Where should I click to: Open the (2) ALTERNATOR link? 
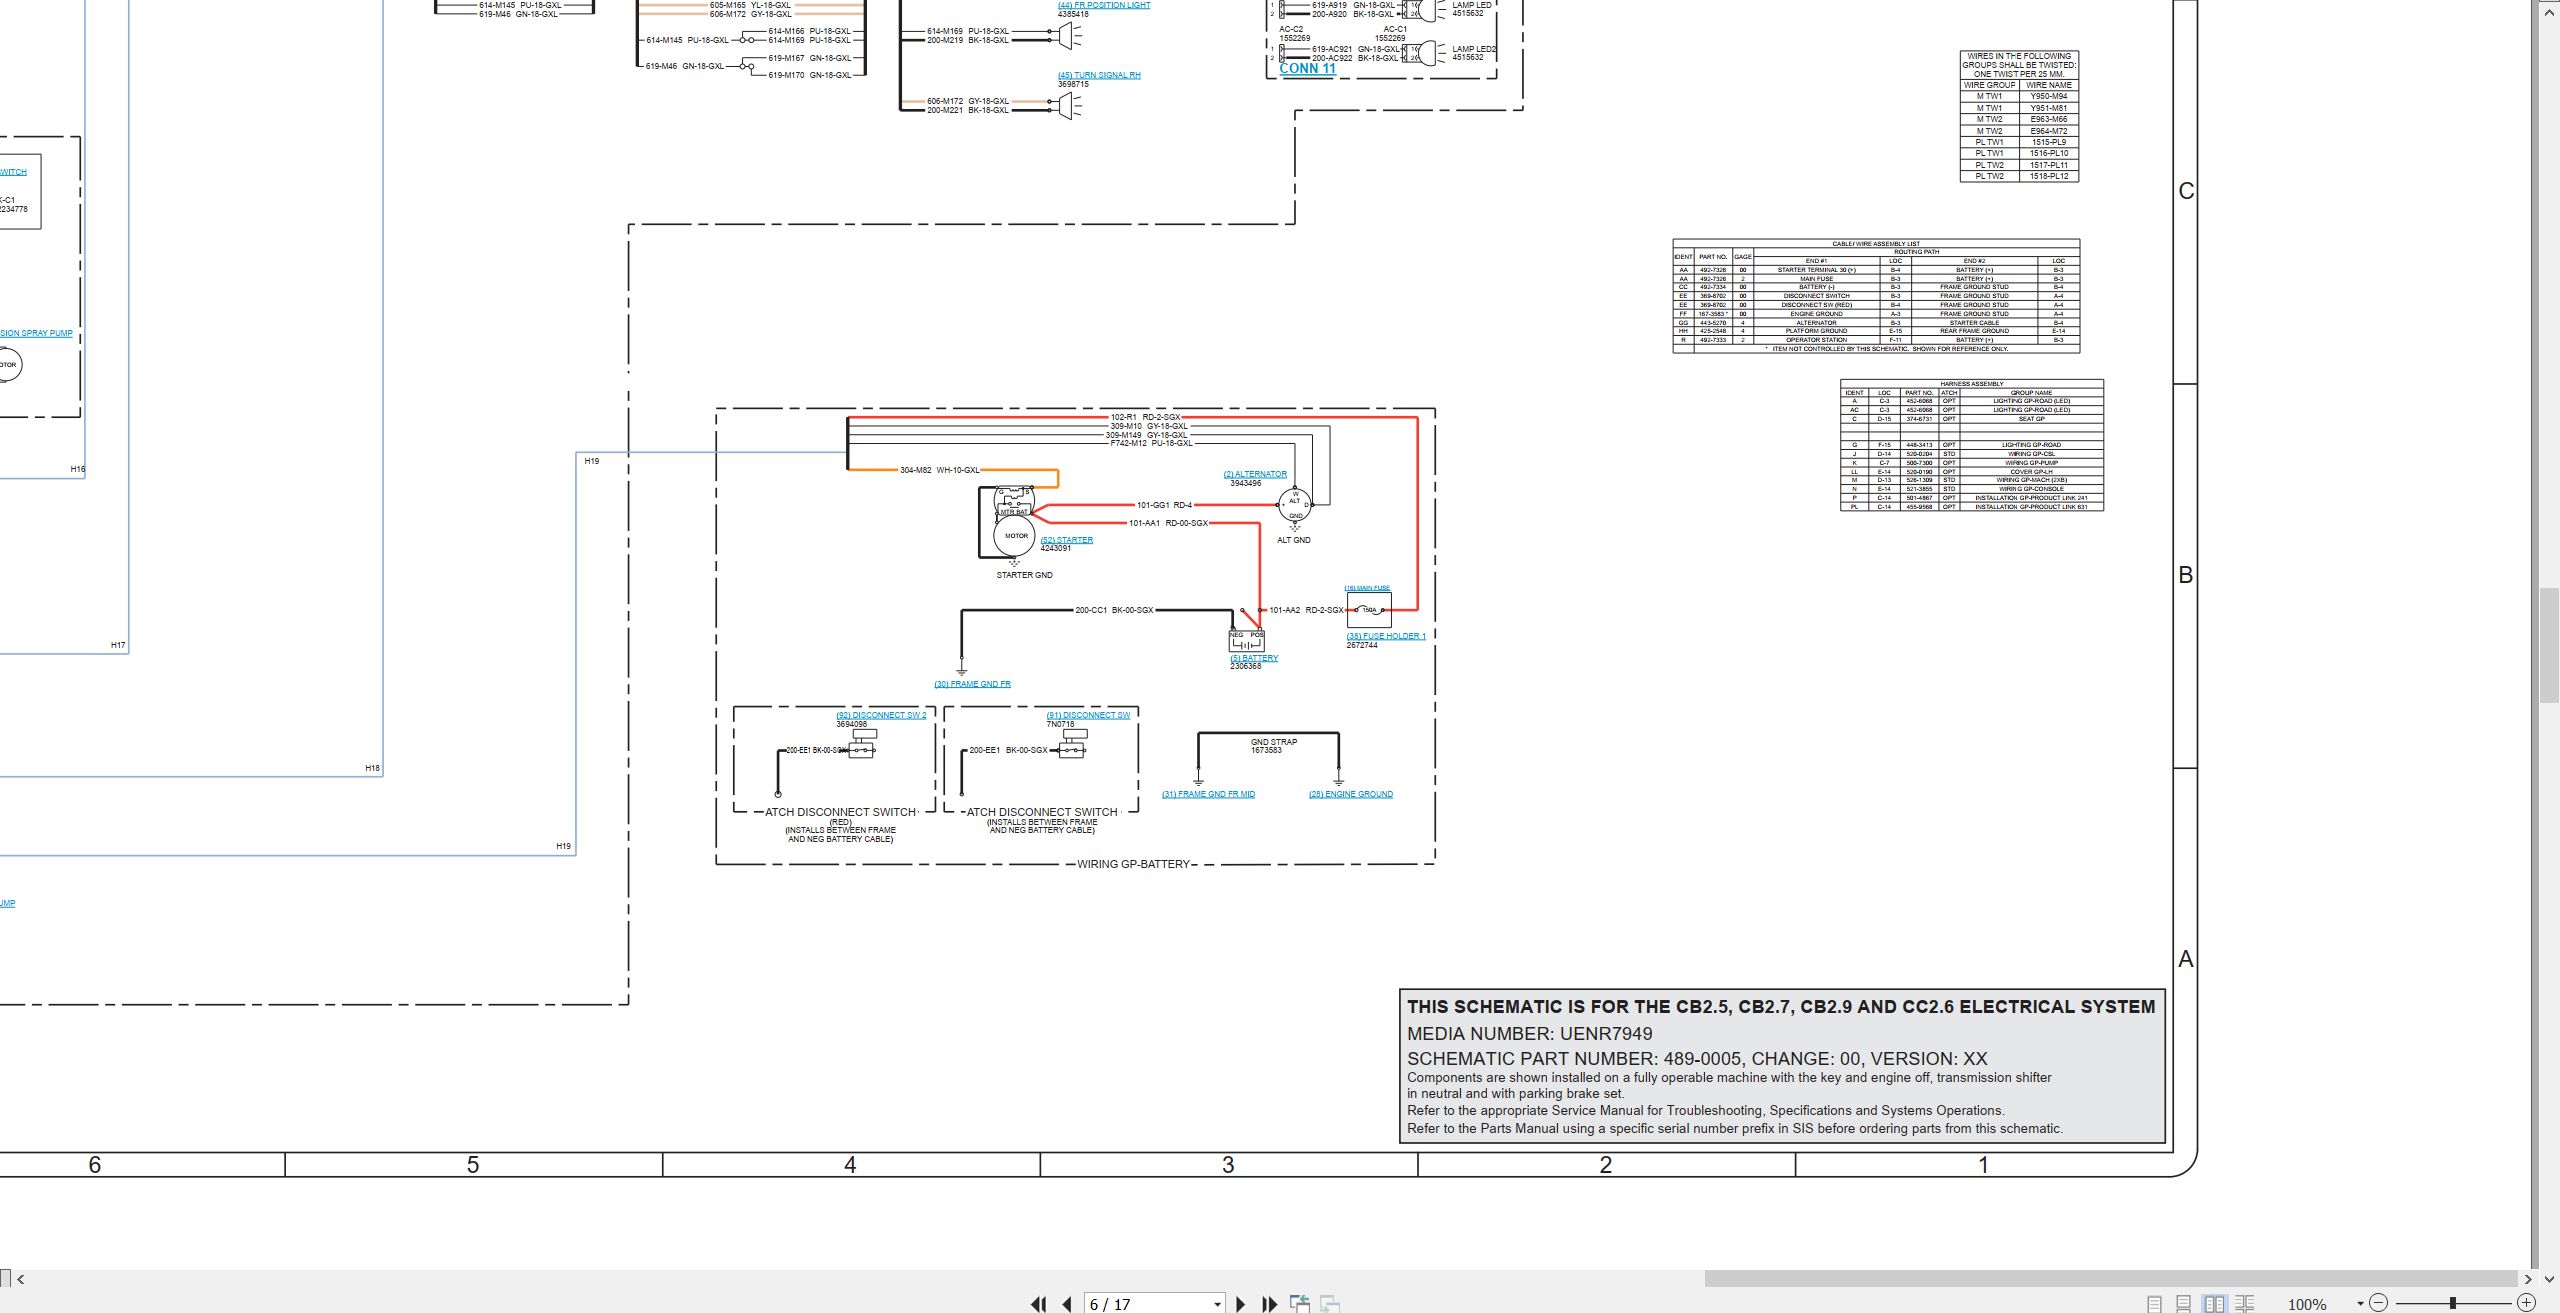(1255, 474)
